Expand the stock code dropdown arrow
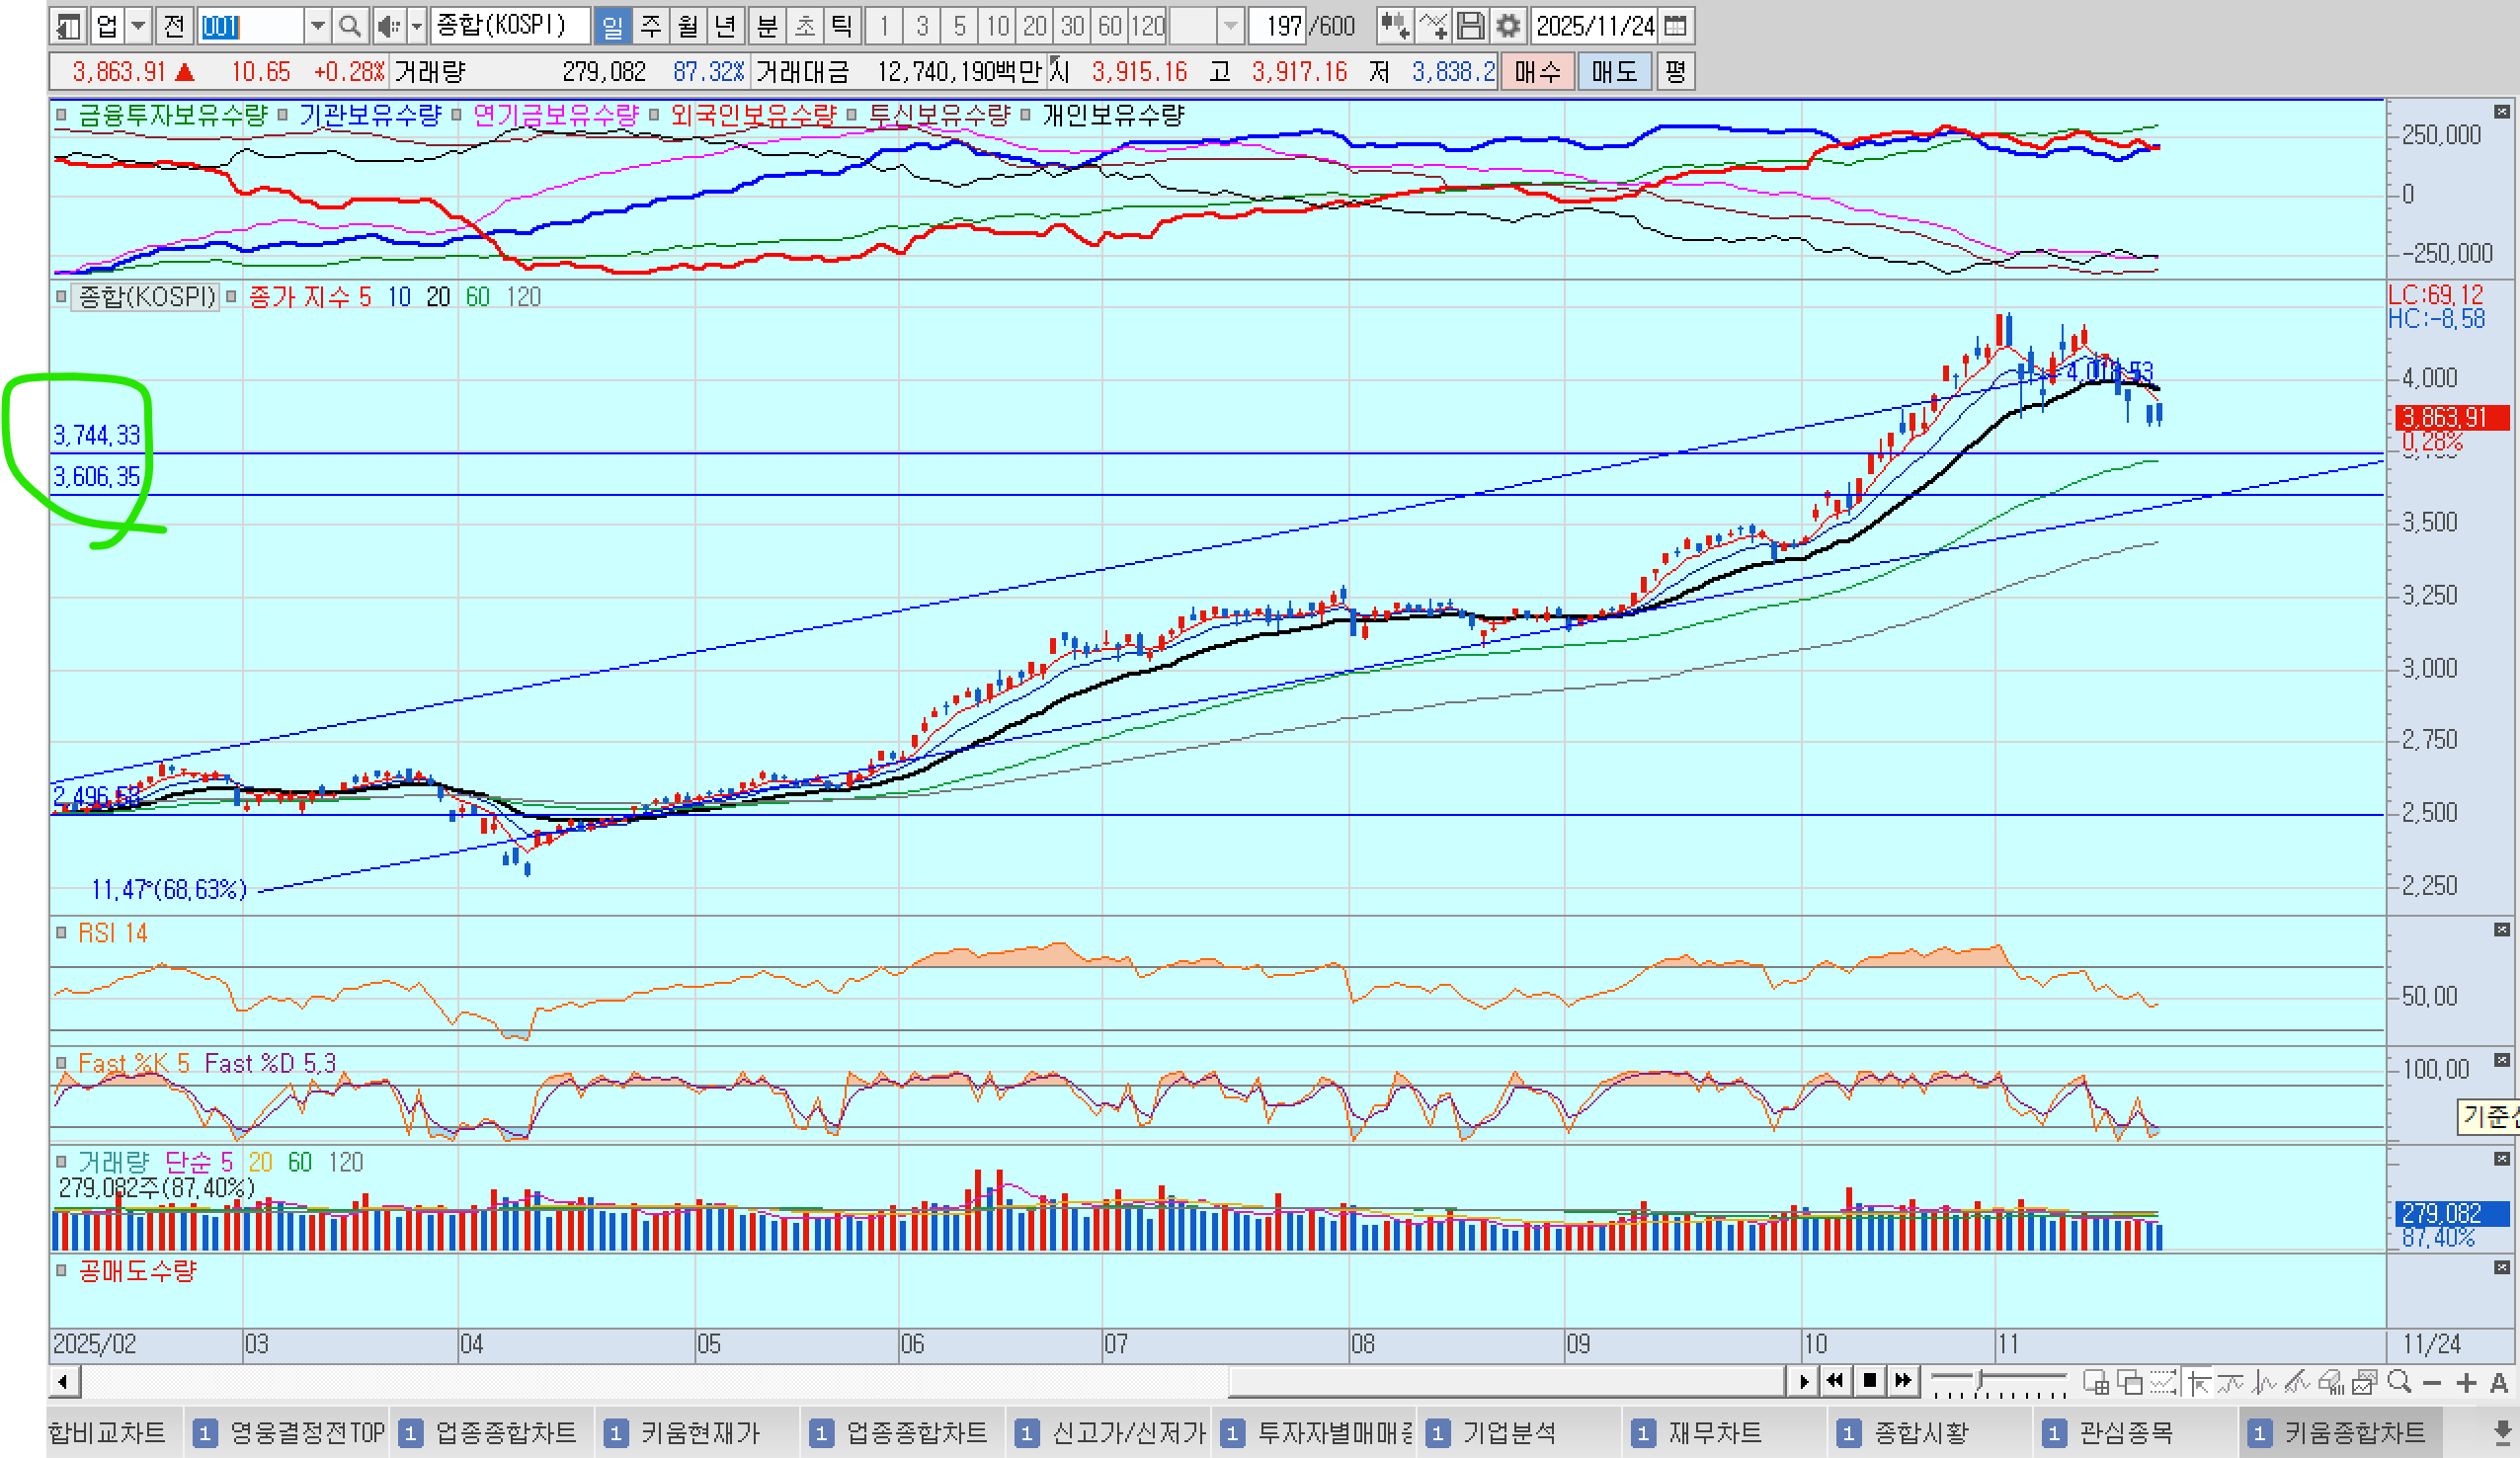2520x1458 pixels. pos(317,26)
